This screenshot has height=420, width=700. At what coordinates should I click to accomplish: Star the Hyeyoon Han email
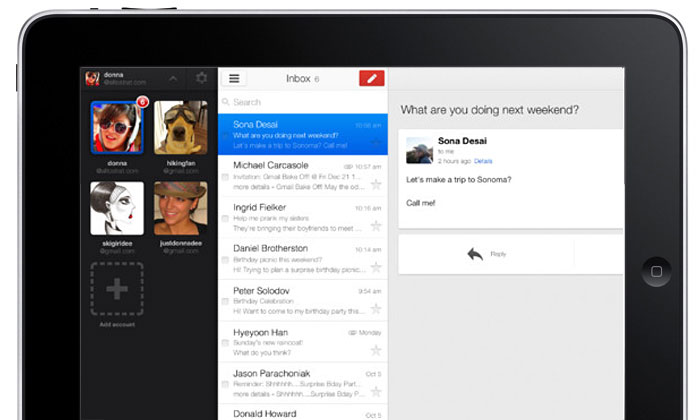[x=376, y=350]
